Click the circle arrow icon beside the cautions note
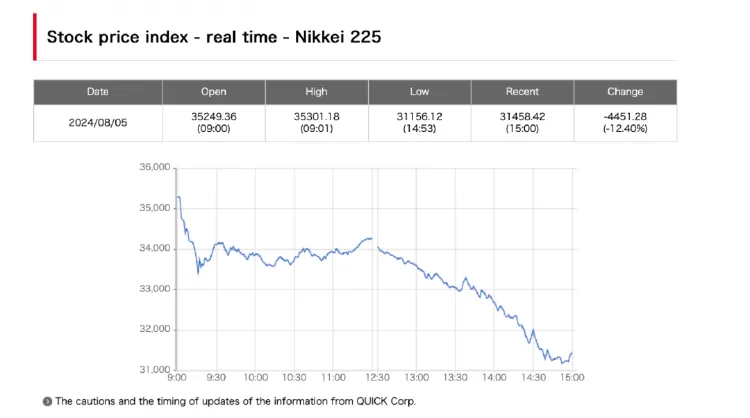 tap(47, 401)
